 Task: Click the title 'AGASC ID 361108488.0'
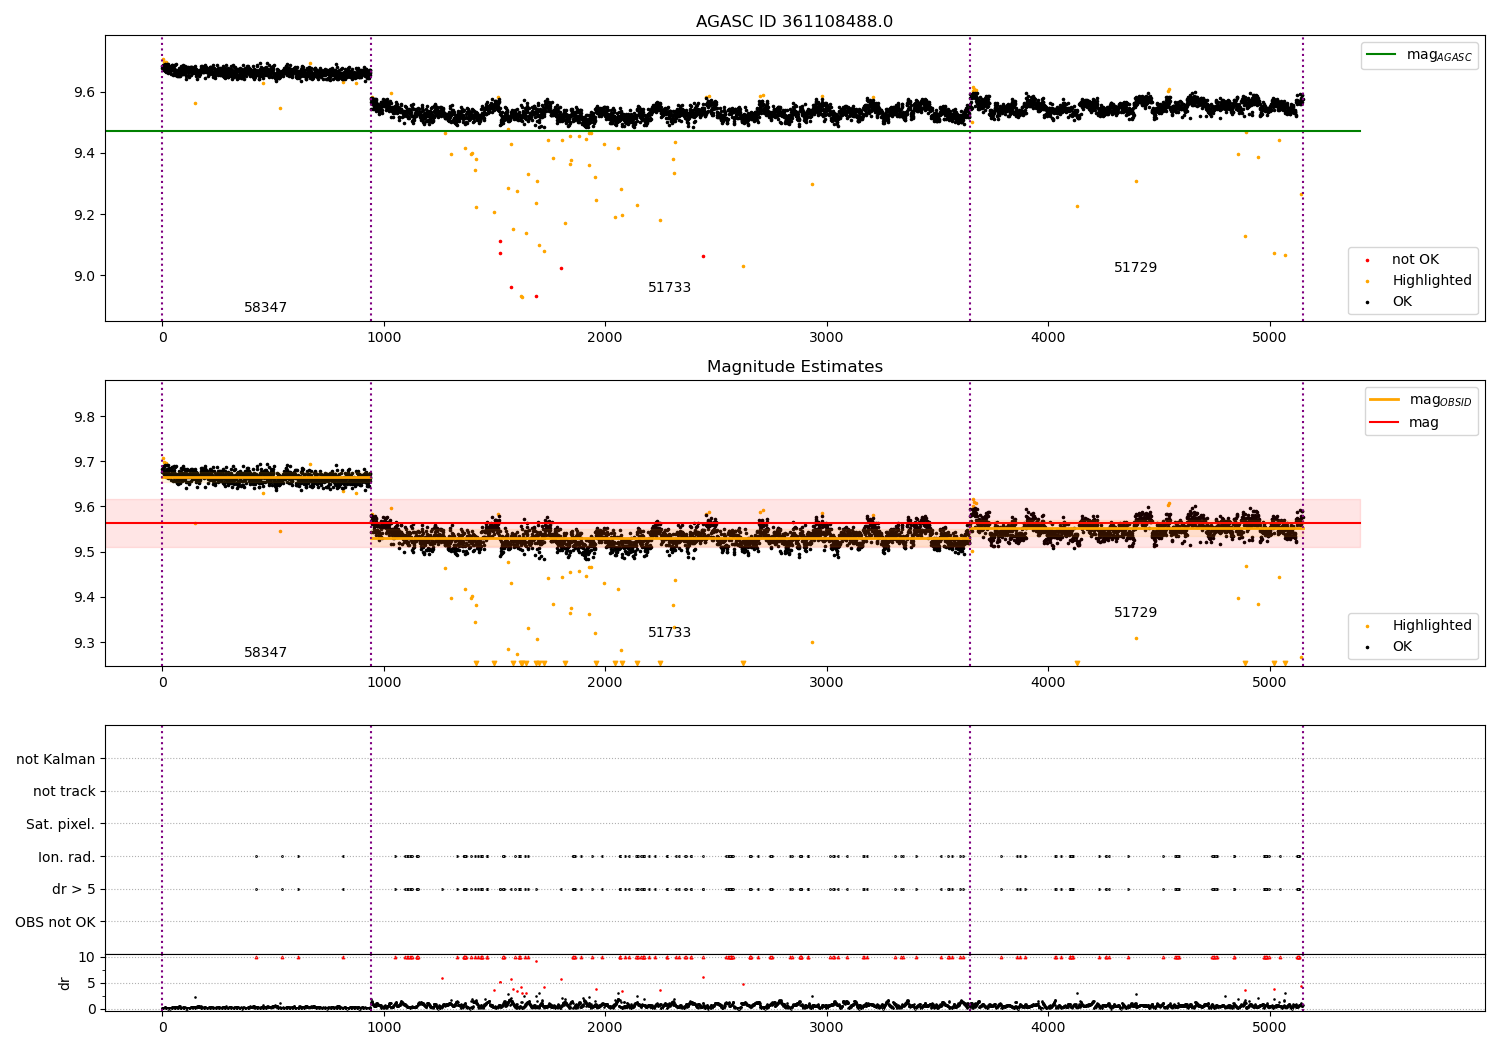pyautogui.click(x=794, y=22)
